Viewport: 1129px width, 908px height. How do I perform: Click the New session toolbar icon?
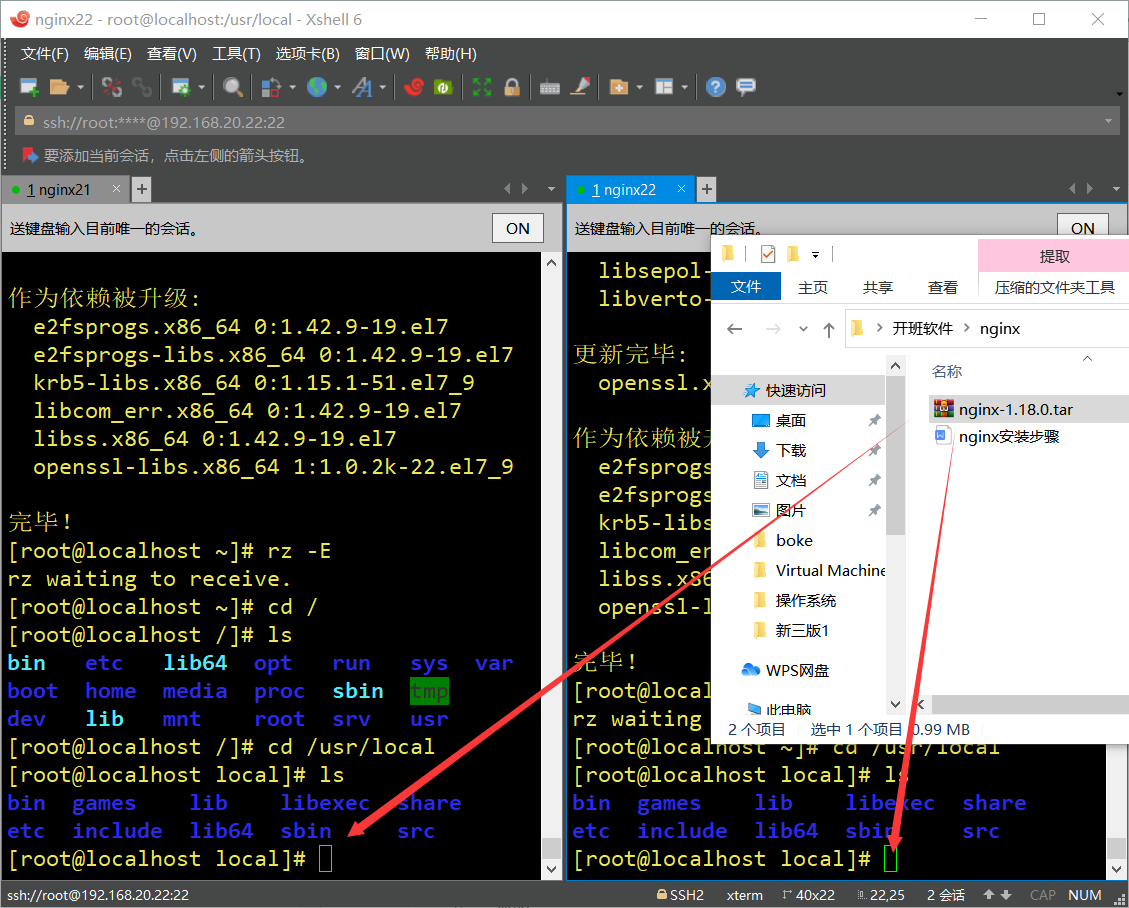pyautogui.click(x=29, y=87)
